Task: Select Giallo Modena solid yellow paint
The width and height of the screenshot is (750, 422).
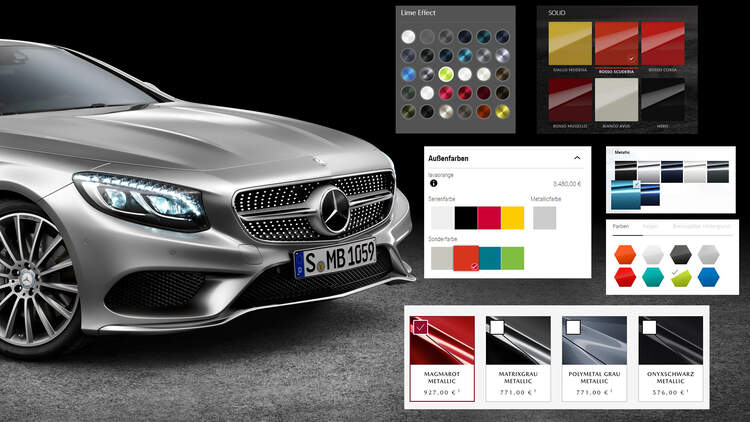Action: coord(570,44)
